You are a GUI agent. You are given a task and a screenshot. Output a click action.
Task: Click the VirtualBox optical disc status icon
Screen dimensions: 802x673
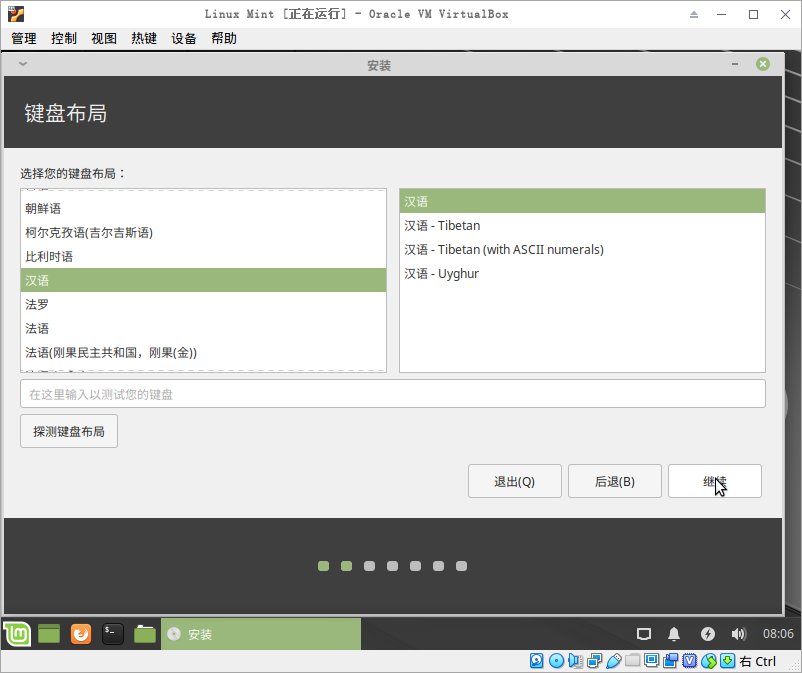557,660
